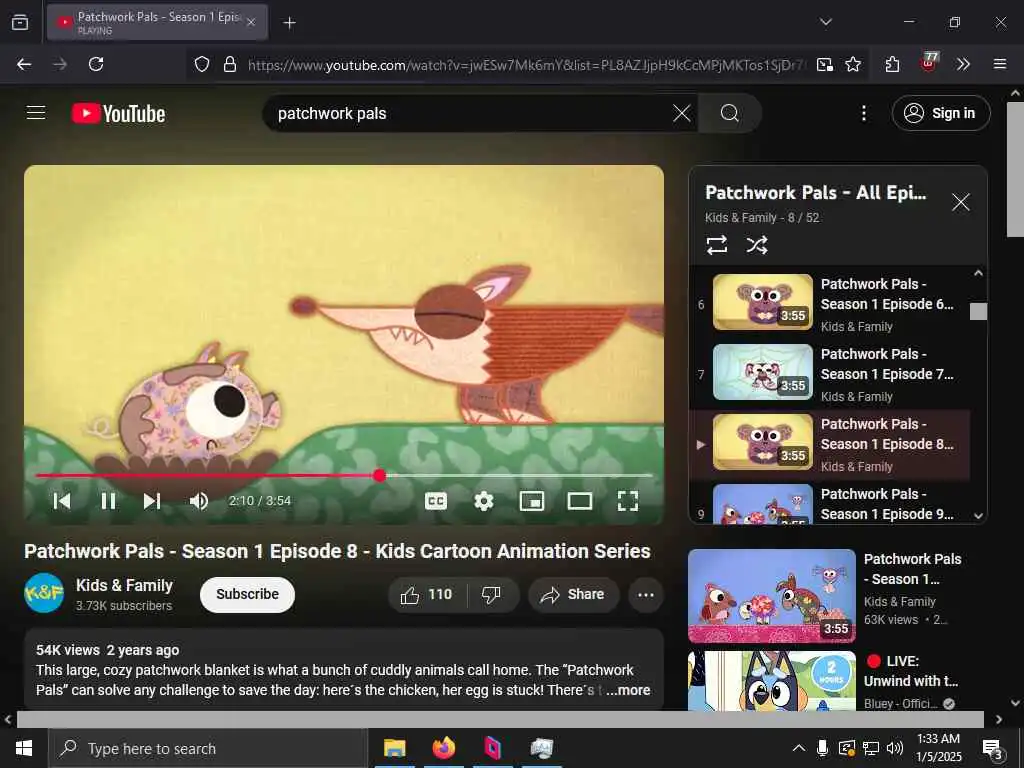Expand description with ...more

(x=628, y=690)
